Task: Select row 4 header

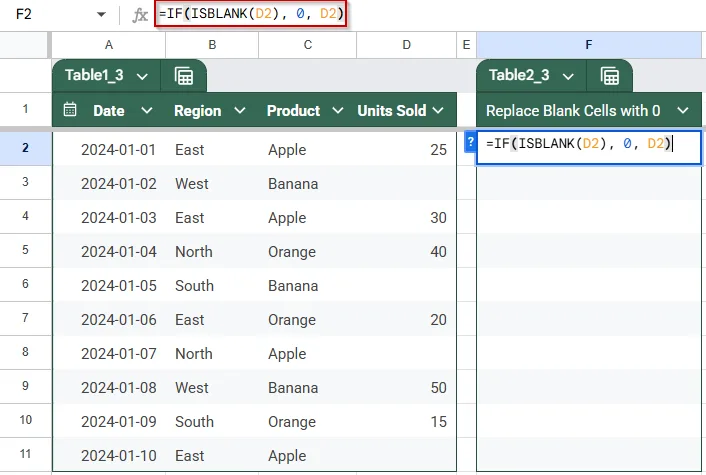Action: (x=25, y=216)
